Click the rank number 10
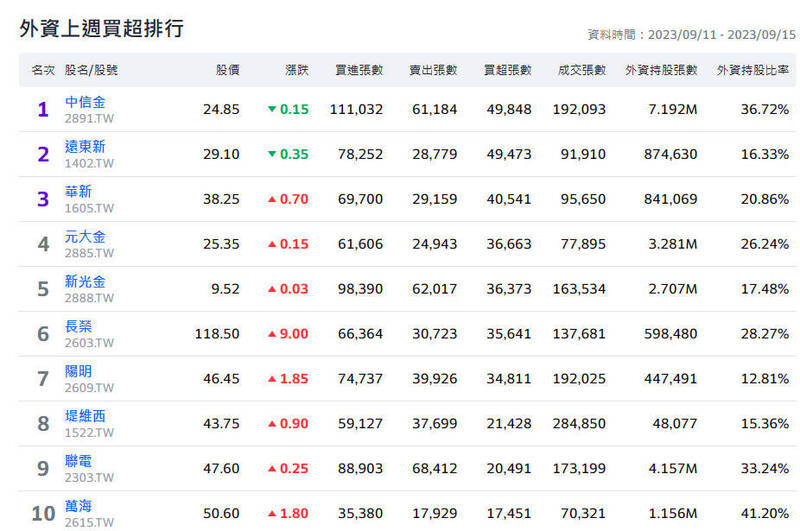Viewport: 800px width, 531px height. point(43,513)
